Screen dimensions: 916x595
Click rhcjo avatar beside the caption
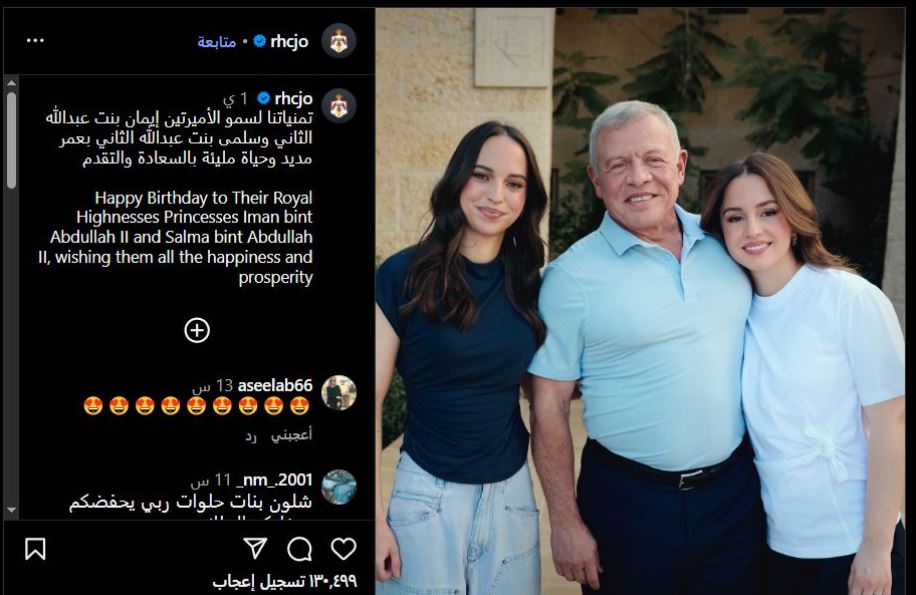(x=339, y=106)
